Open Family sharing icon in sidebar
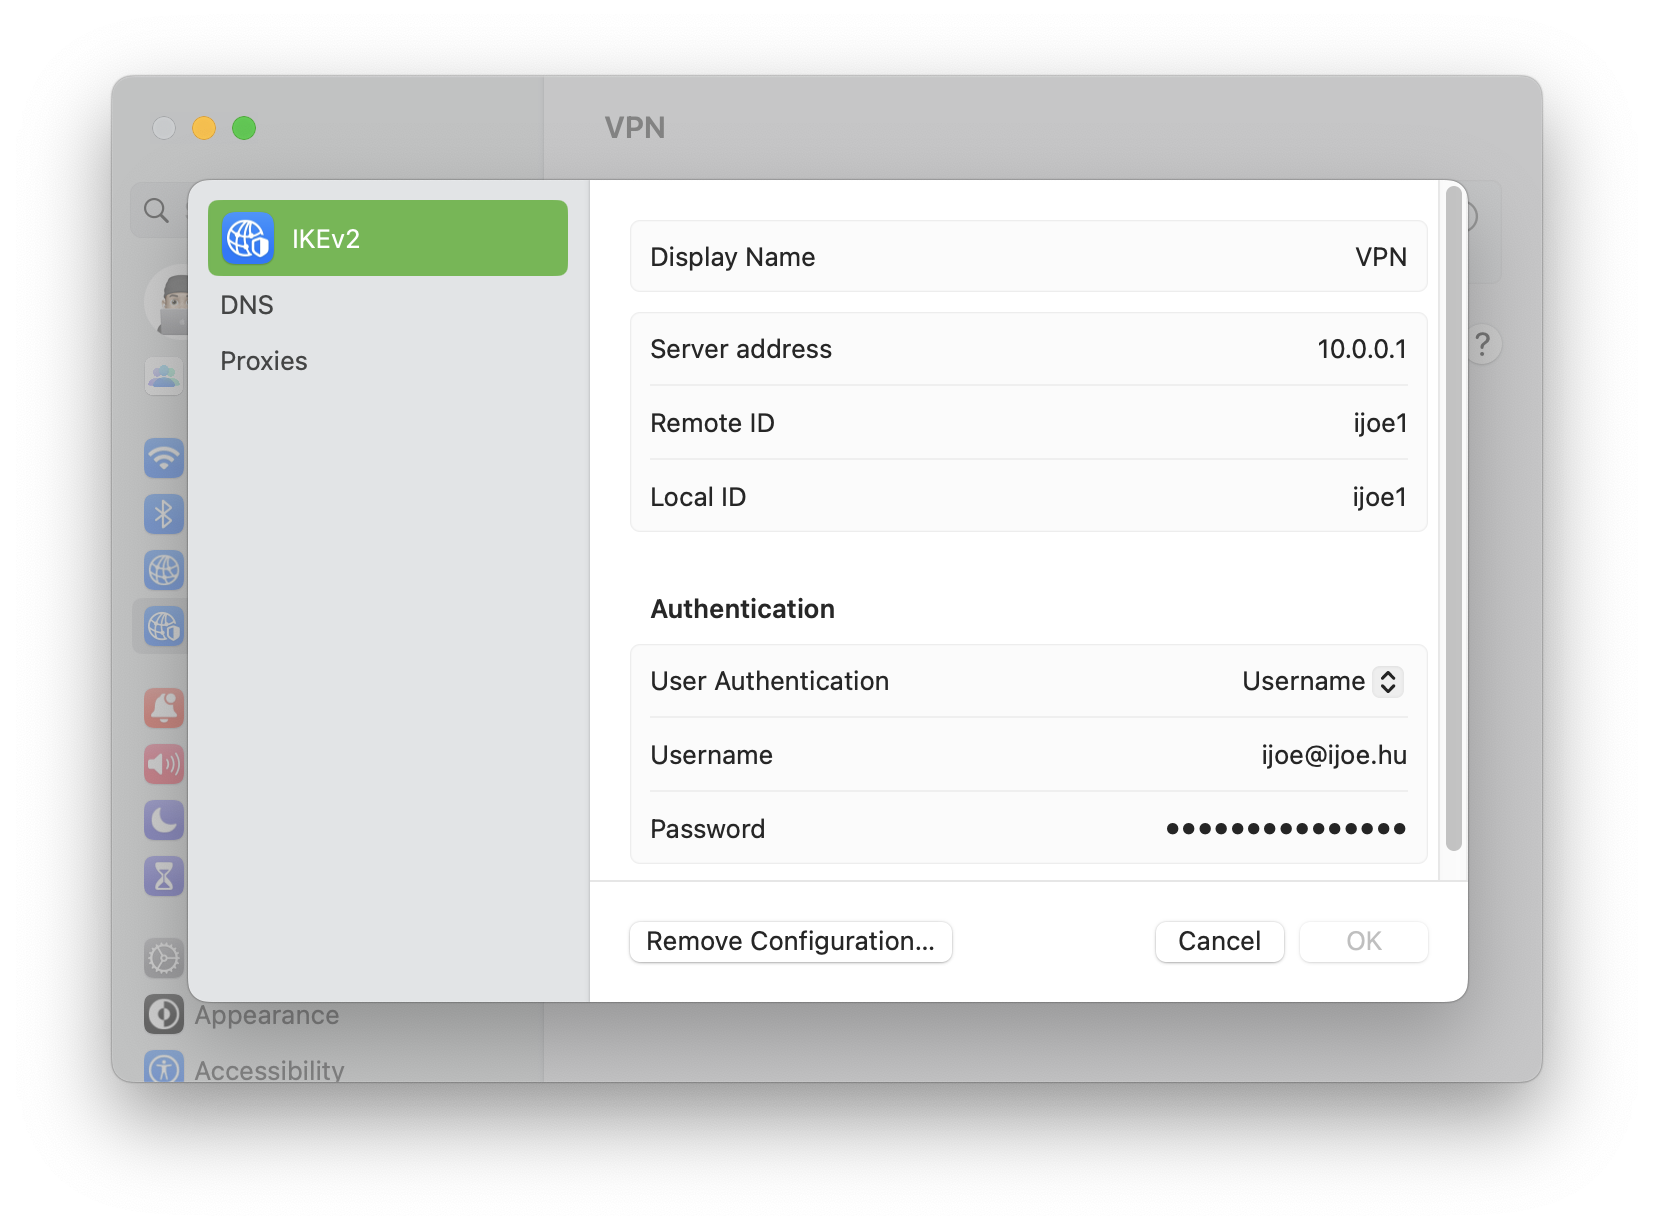 point(164,377)
